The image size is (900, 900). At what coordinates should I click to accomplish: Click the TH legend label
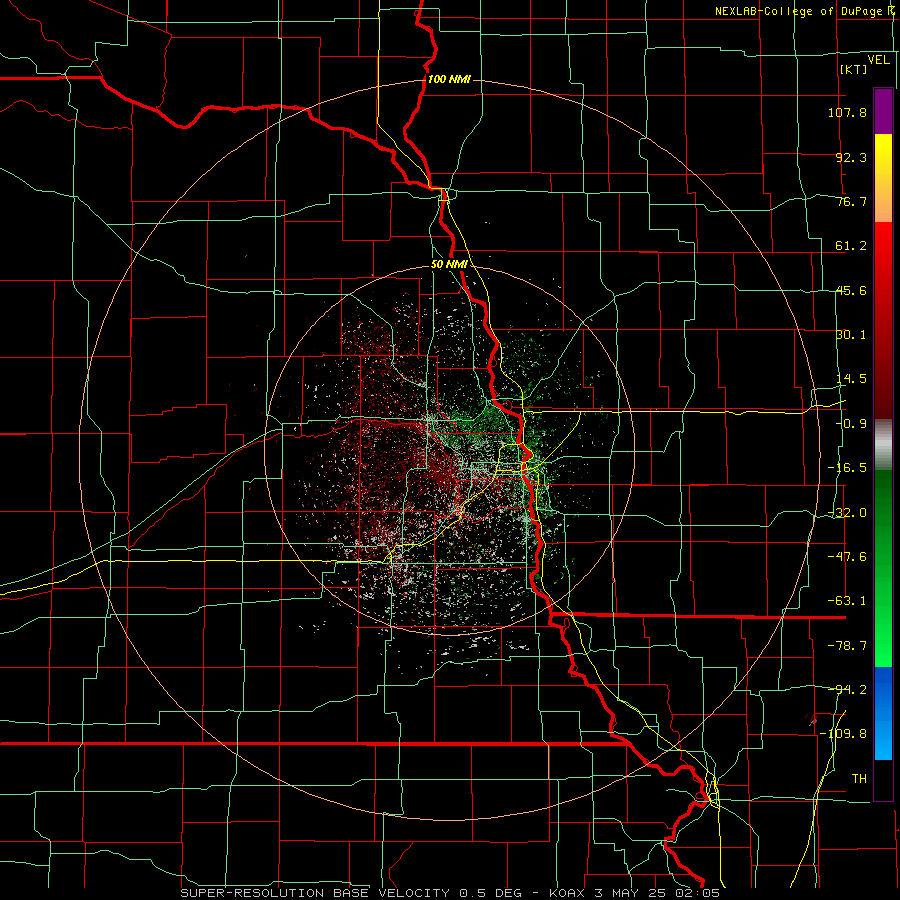[859, 778]
